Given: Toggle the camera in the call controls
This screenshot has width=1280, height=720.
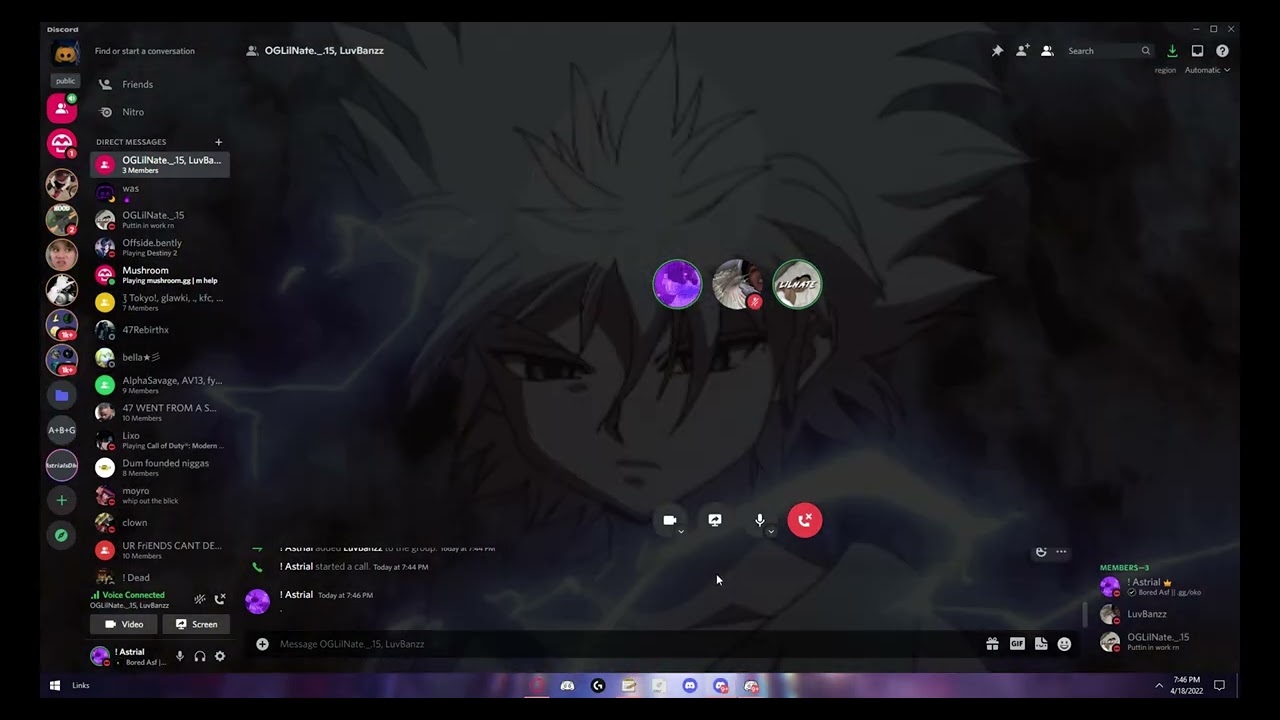Looking at the screenshot, I should pos(670,520).
